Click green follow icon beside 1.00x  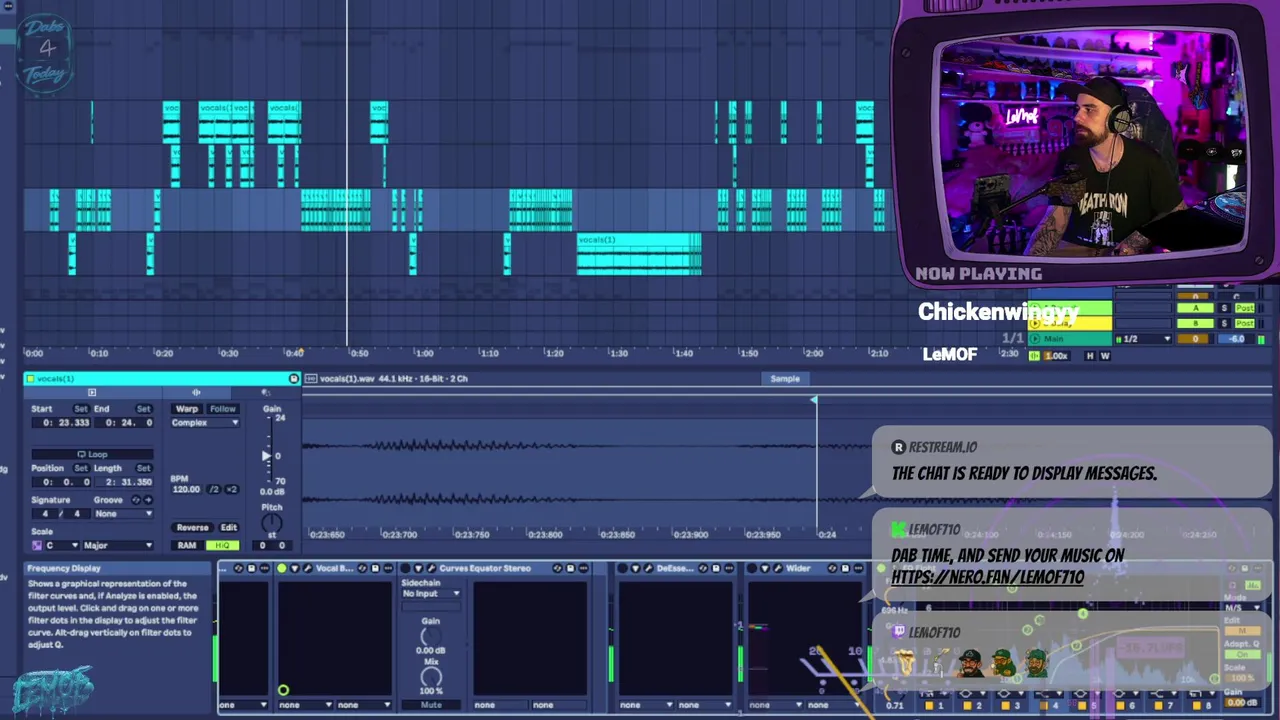coord(1034,356)
